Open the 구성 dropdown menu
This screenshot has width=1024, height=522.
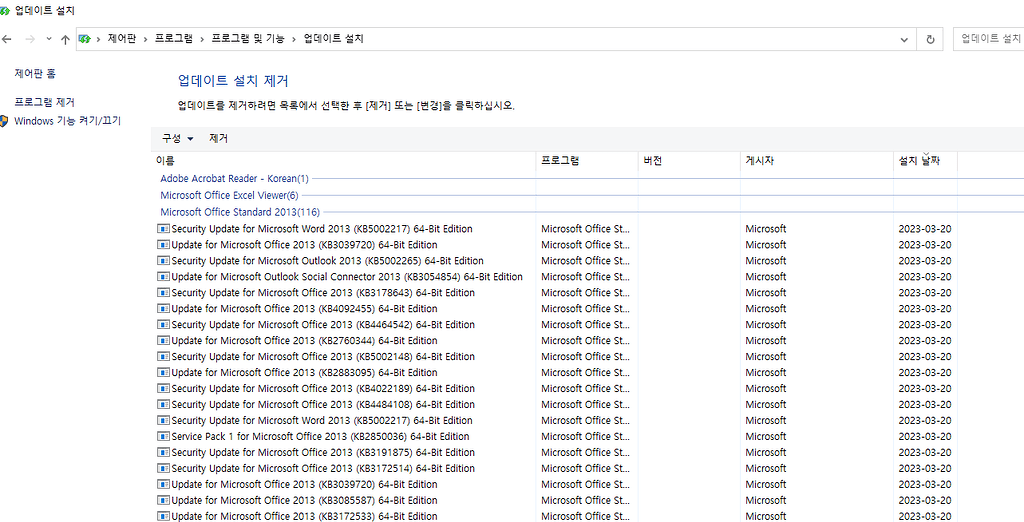click(178, 139)
